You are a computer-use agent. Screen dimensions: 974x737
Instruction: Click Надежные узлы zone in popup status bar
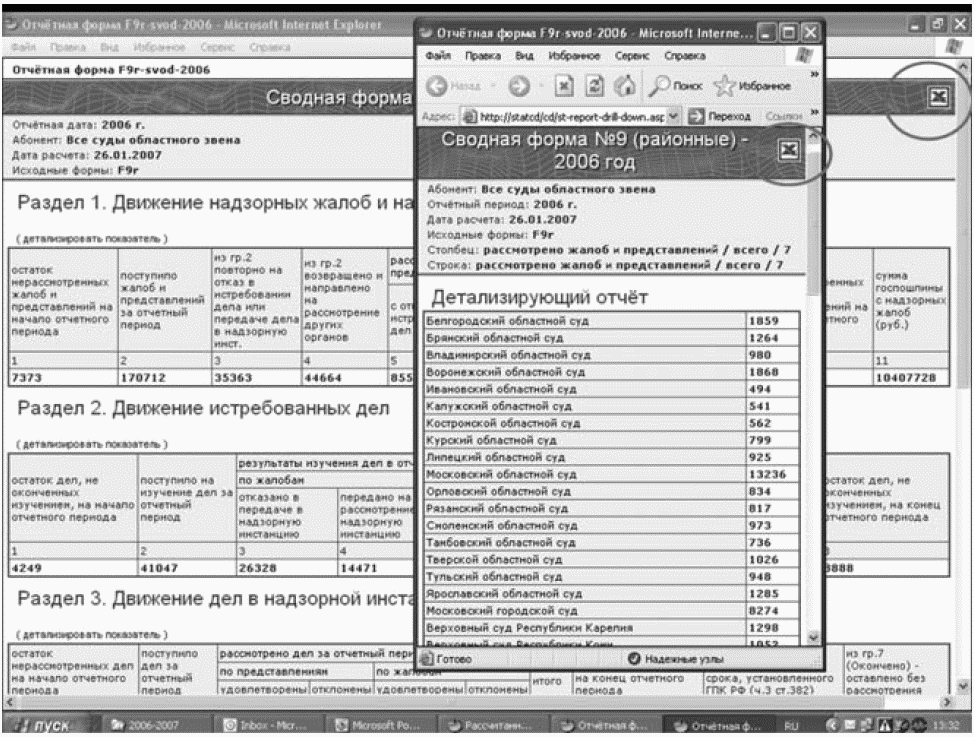click(x=676, y=659)
